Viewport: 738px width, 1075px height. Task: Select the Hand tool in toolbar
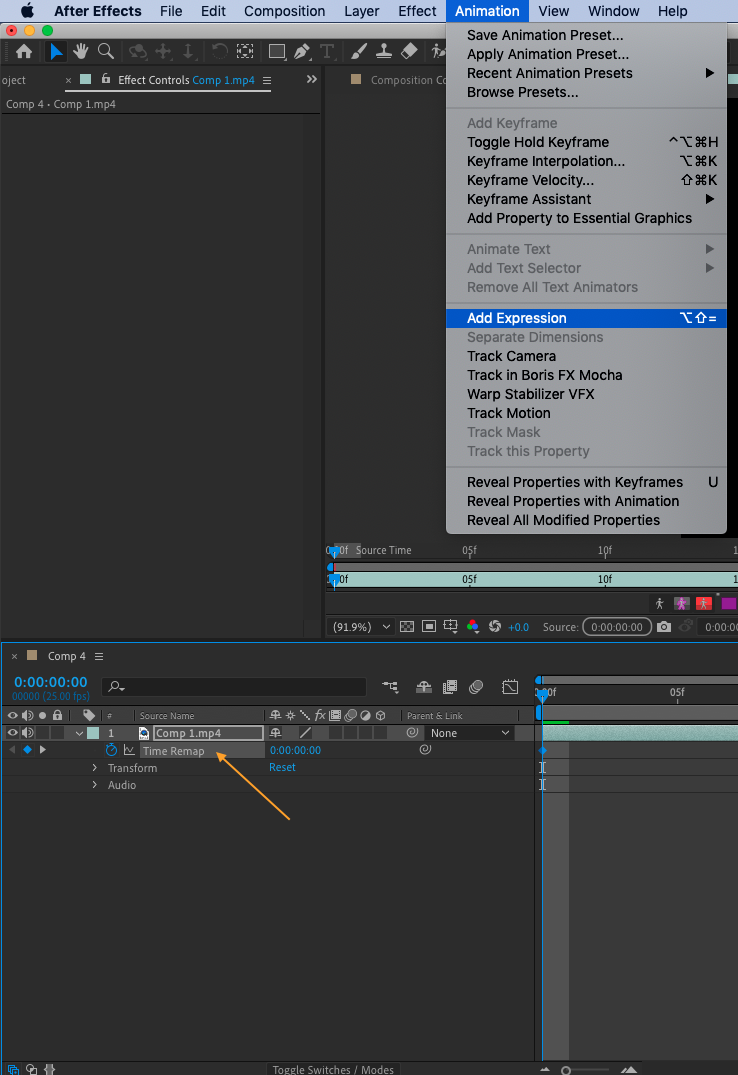point(80,51)
